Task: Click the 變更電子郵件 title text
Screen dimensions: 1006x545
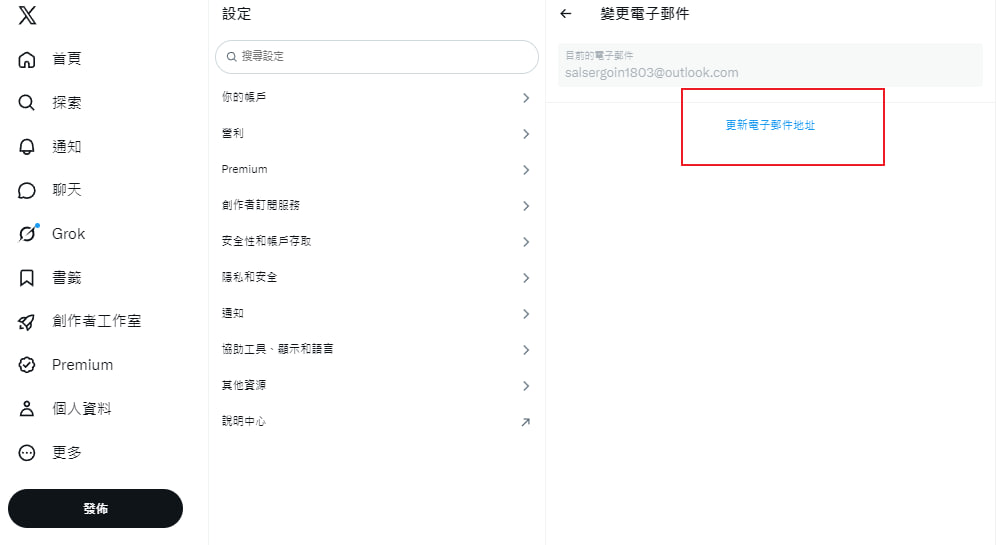Action: [x=645, y=13]
